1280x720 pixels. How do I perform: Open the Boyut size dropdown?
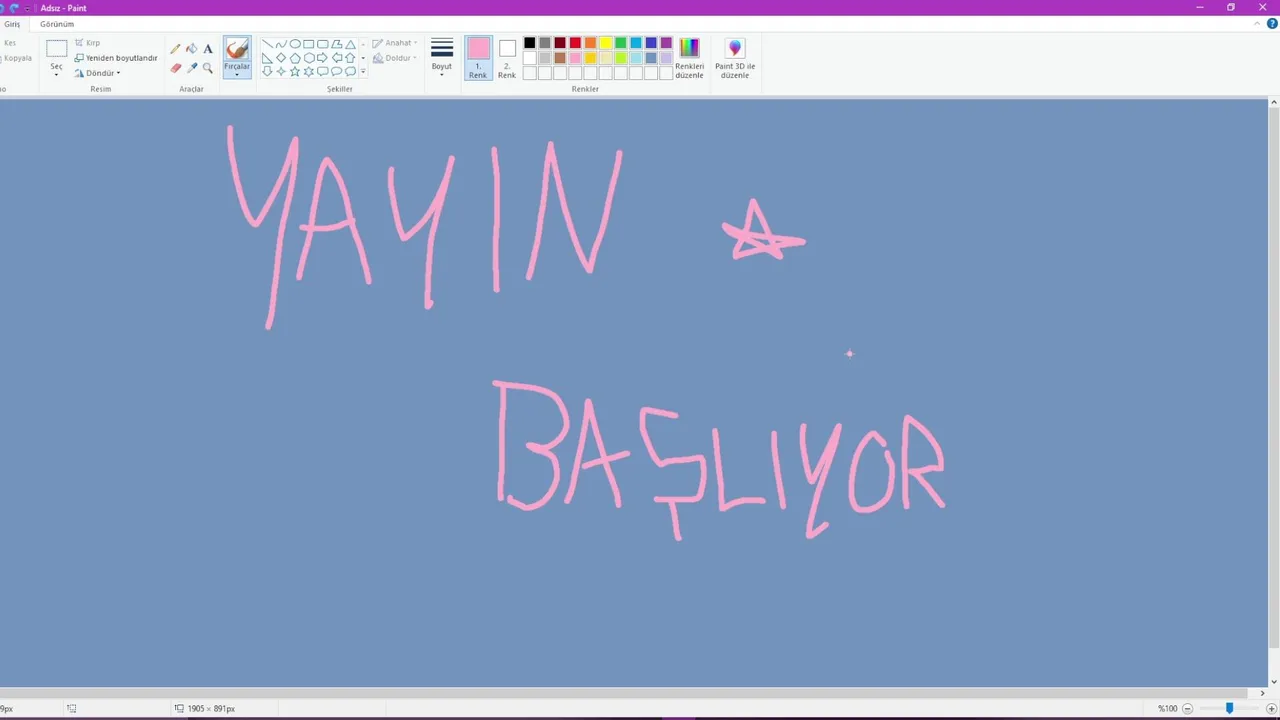pos(442,58)
